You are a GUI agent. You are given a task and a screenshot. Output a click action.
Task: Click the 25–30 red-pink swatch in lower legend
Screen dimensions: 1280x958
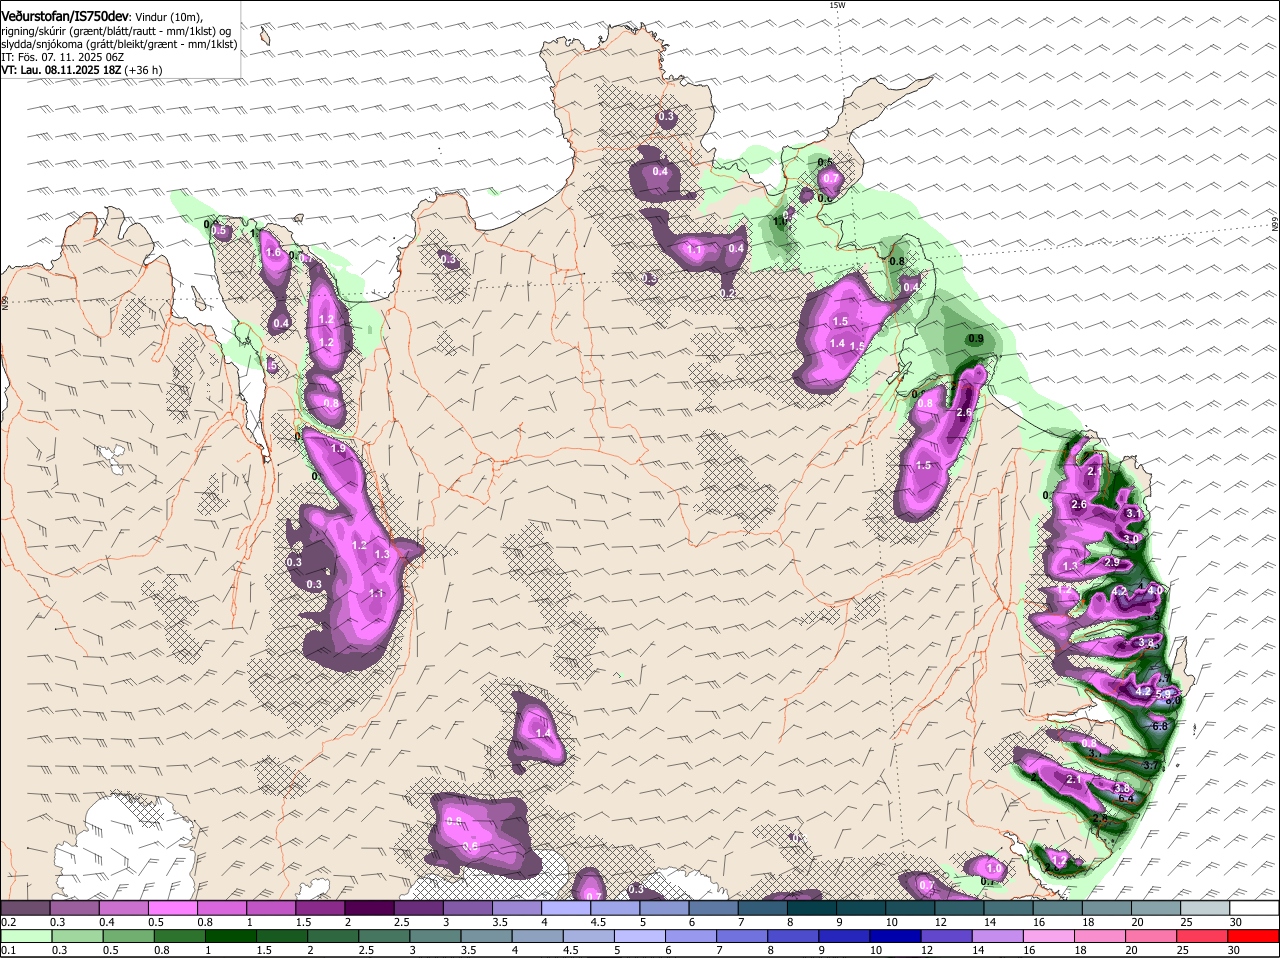1204,935
